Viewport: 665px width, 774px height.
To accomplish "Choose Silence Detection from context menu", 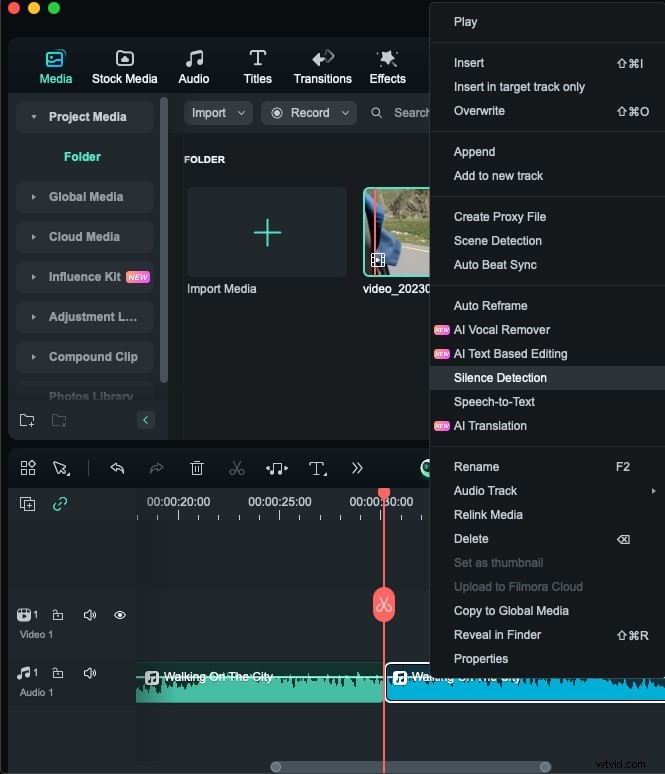I will (x=500, y=378).
